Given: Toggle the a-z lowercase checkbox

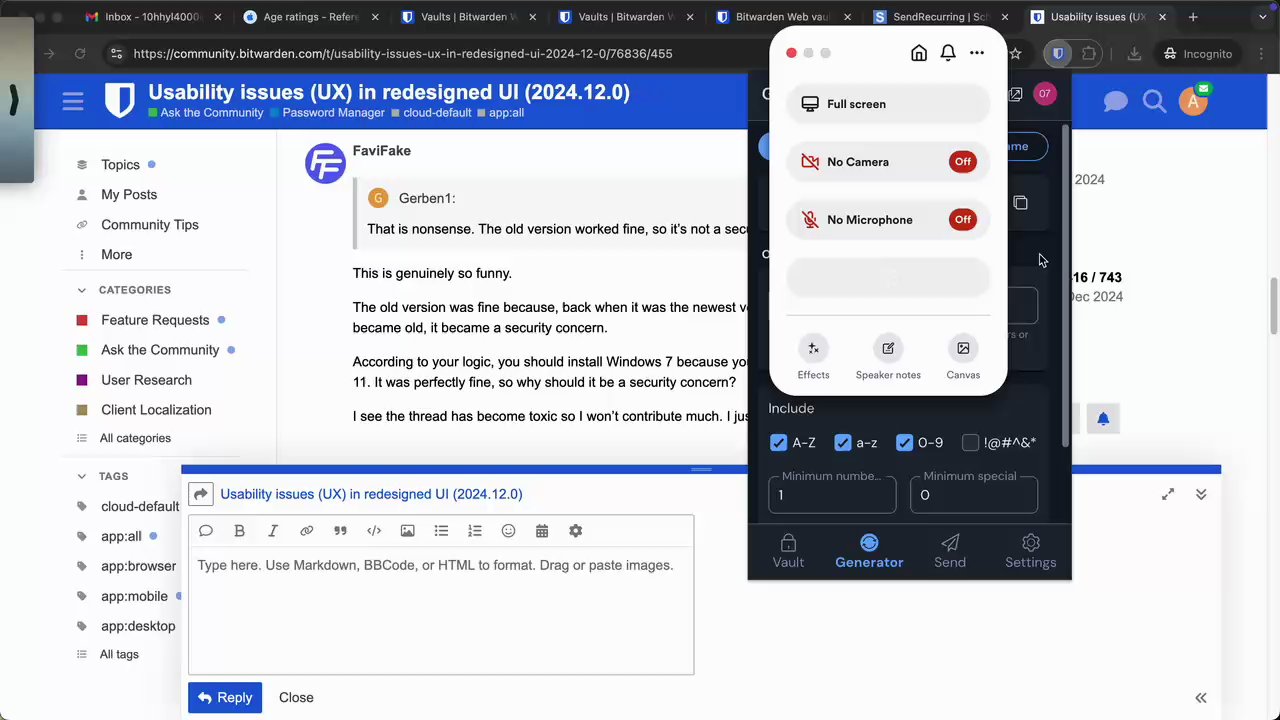Looking at the screenshot, I should click(x=843, y=443).
